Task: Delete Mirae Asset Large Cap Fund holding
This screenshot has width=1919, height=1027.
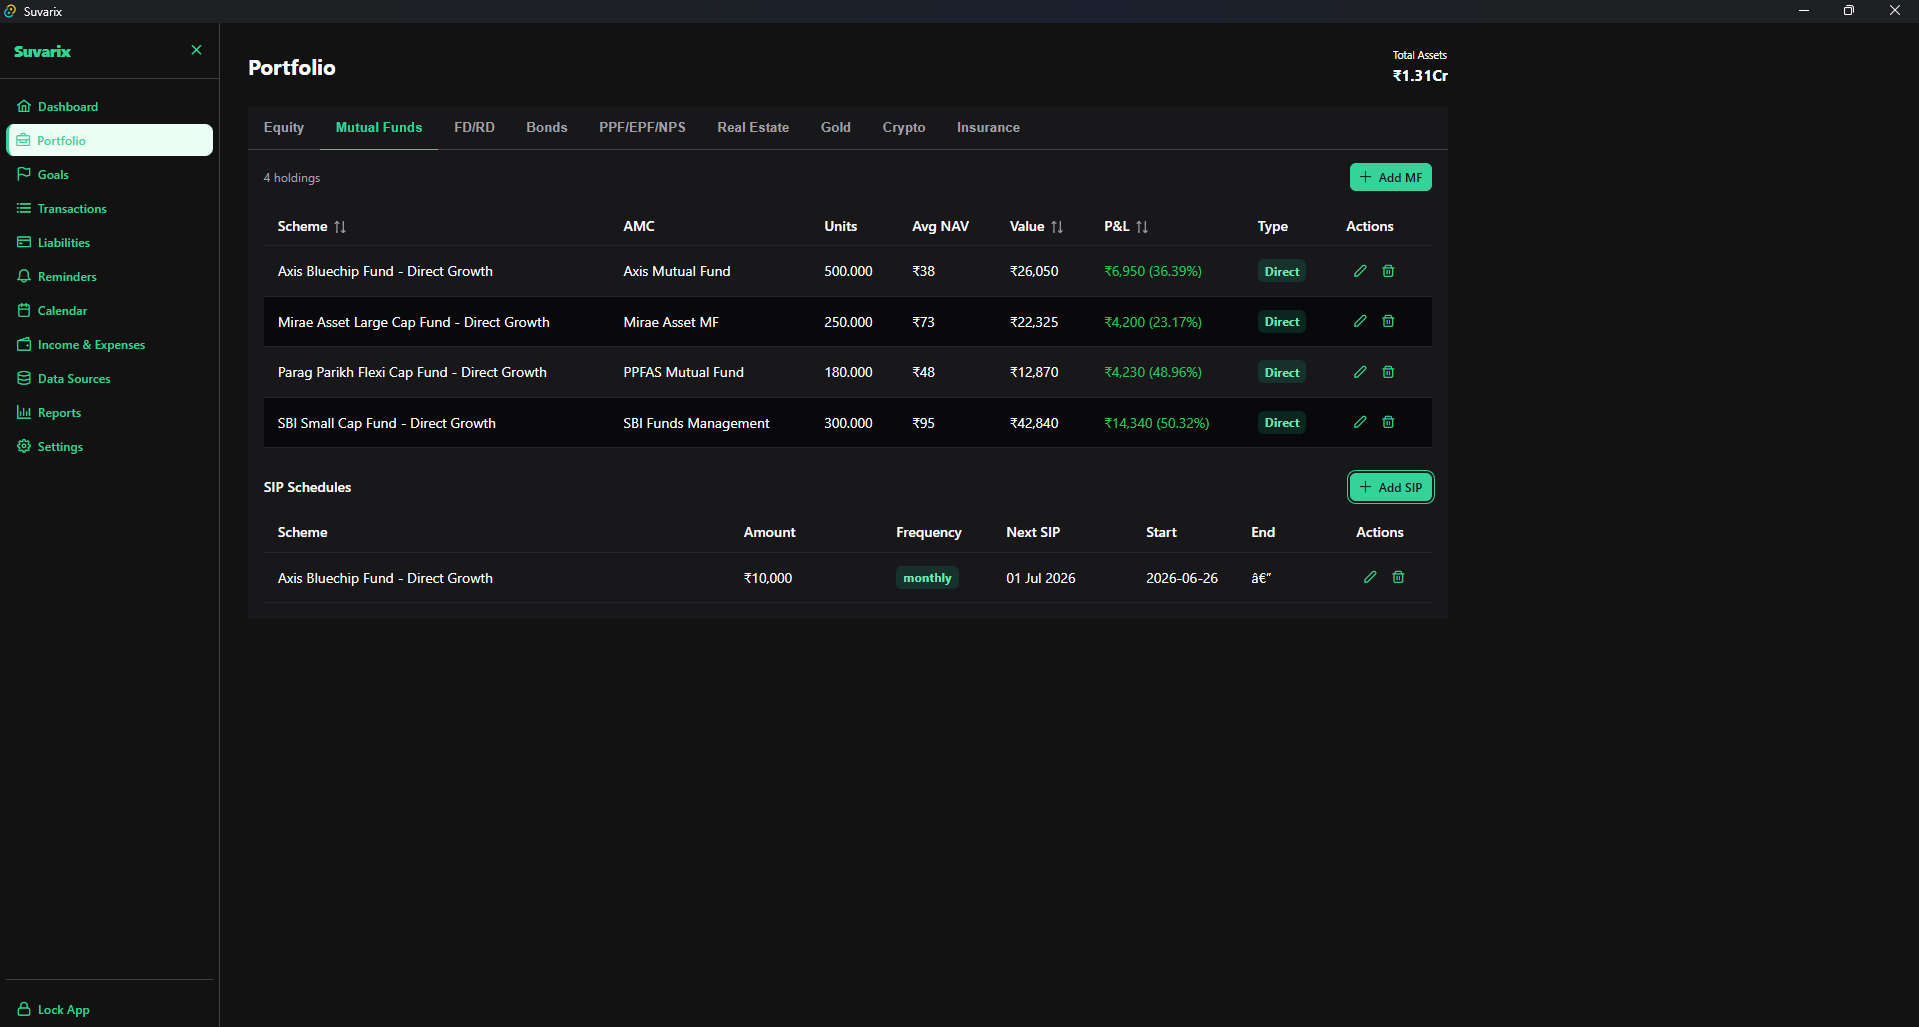Action: [1388, 321]
